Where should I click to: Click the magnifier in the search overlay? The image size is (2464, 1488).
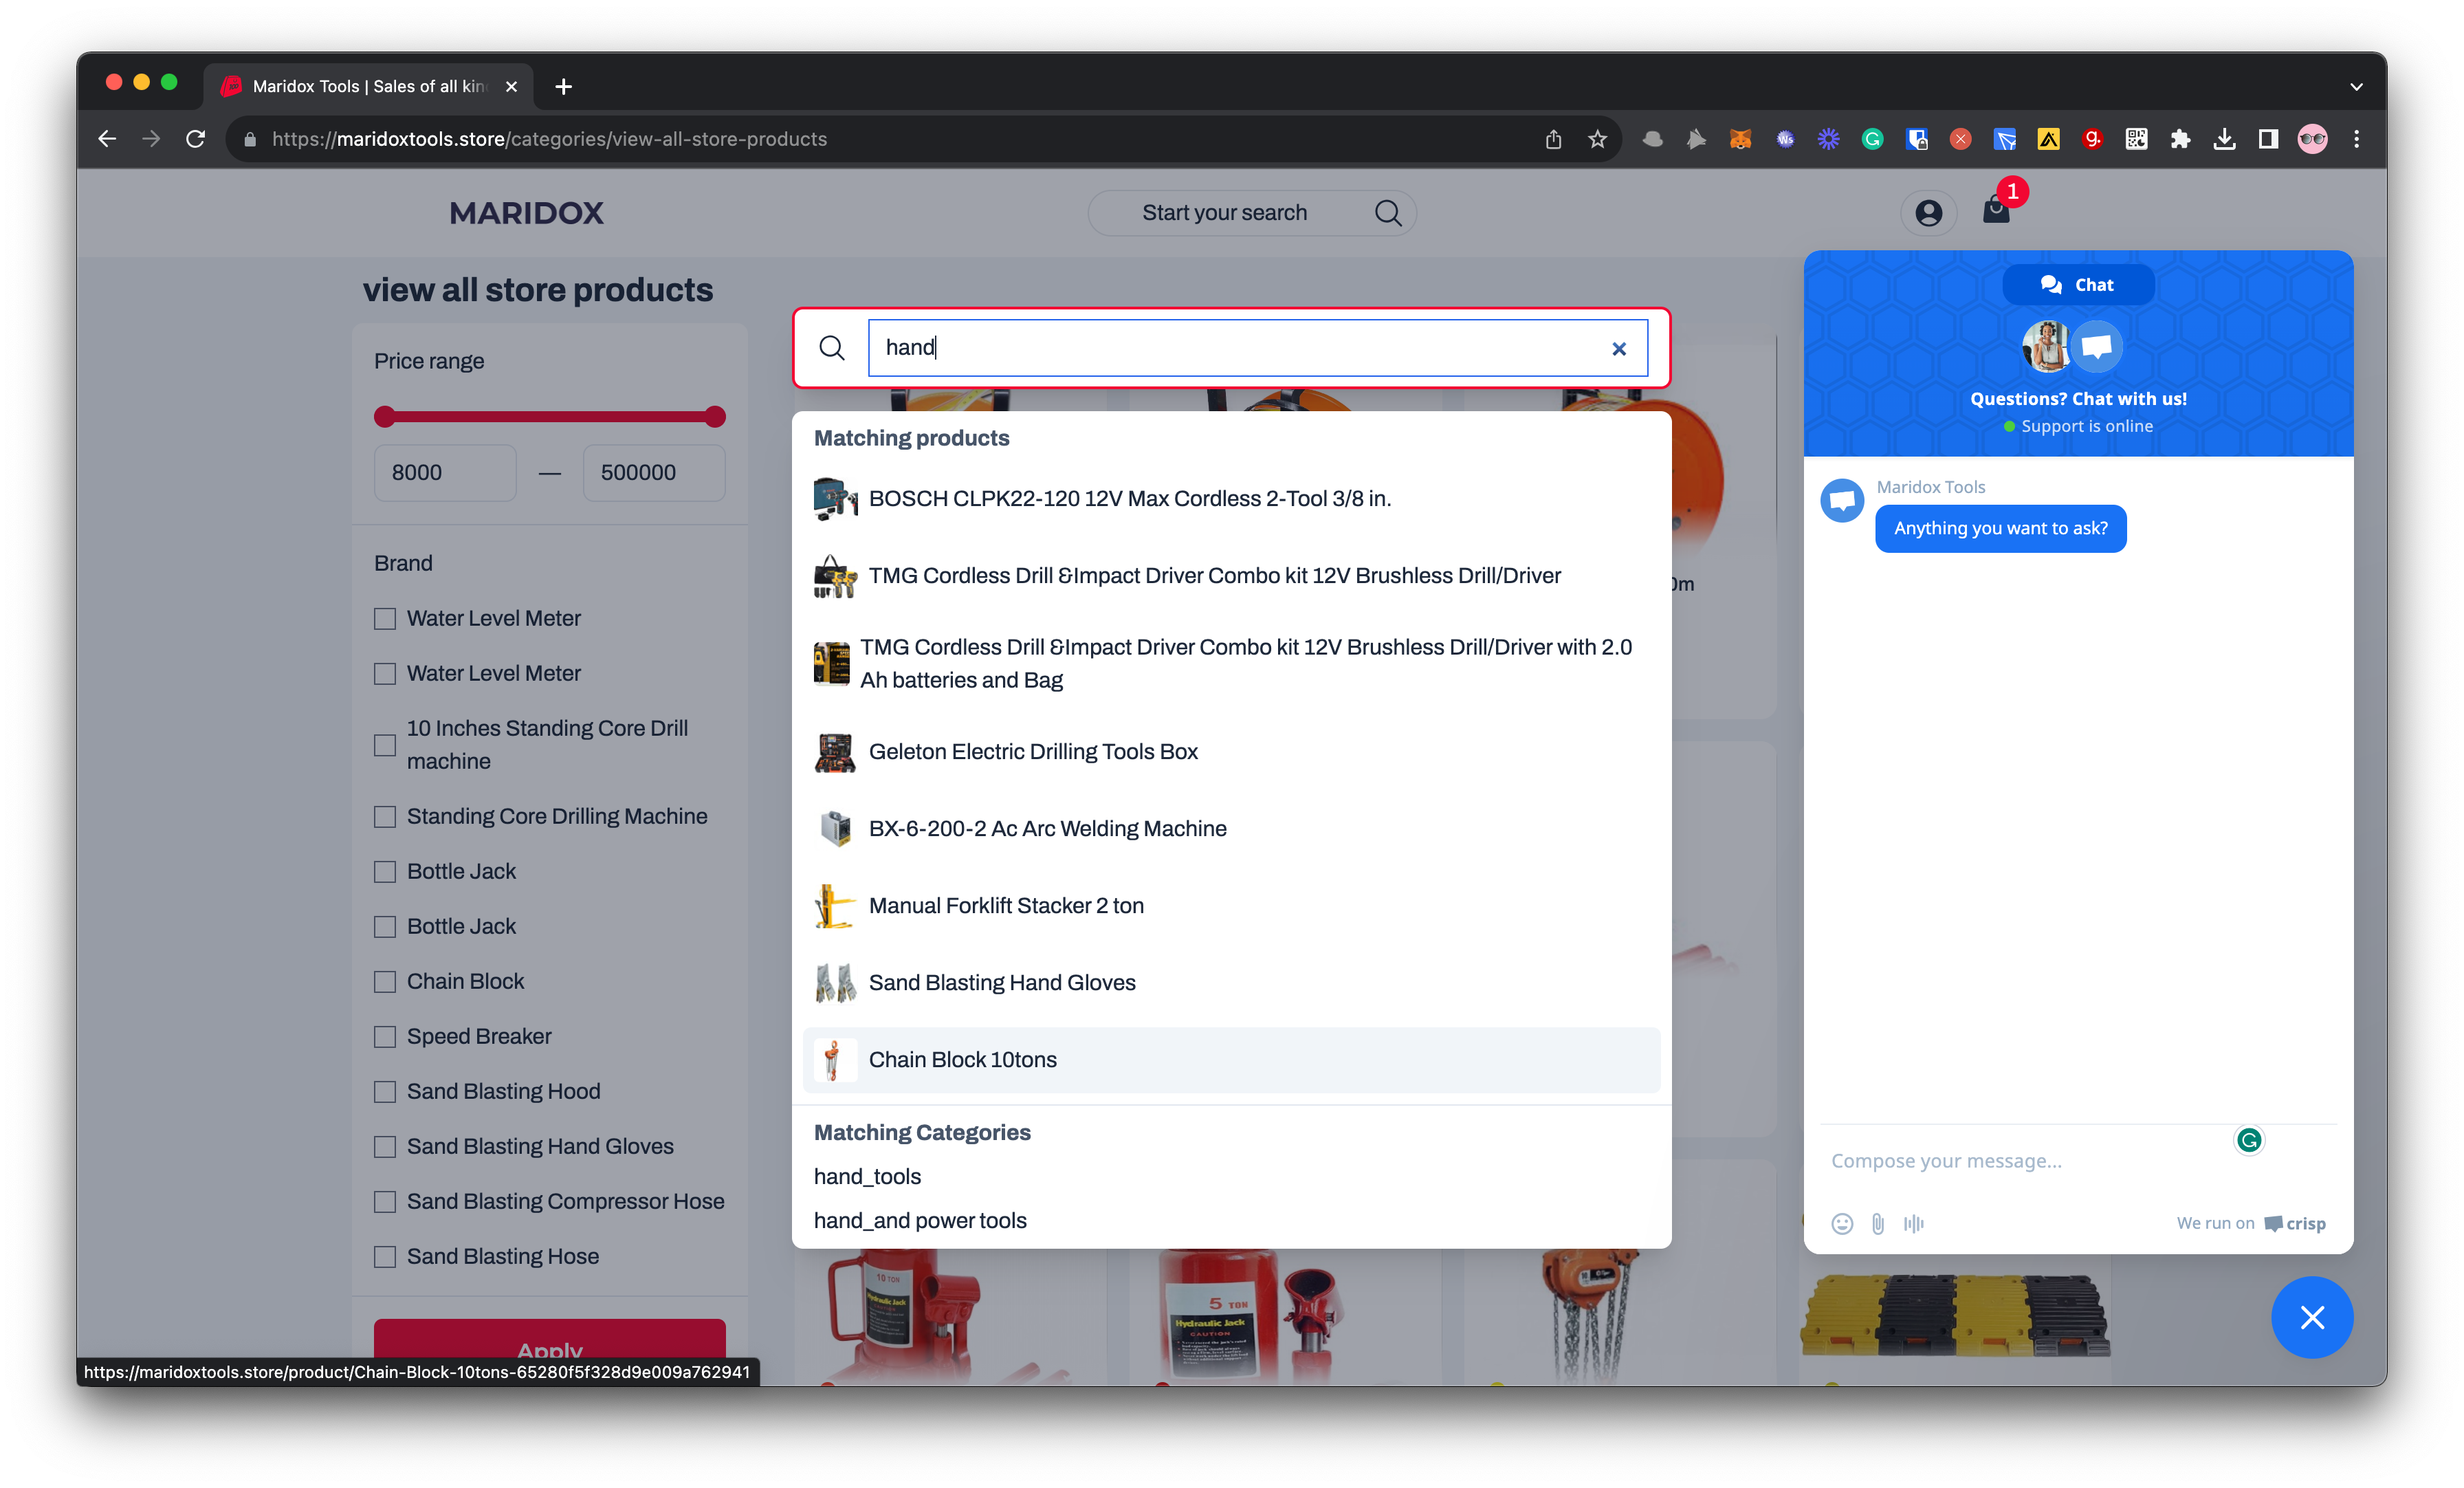point(832,348)
